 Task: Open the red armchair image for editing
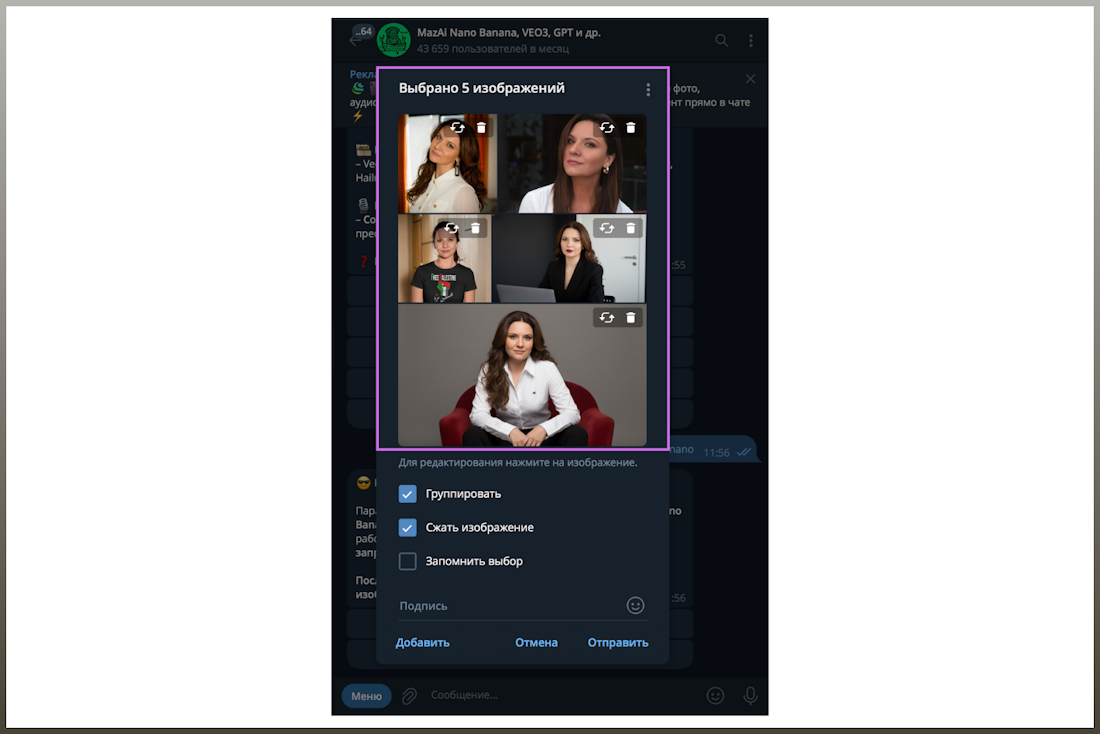(x=522, y=385)
